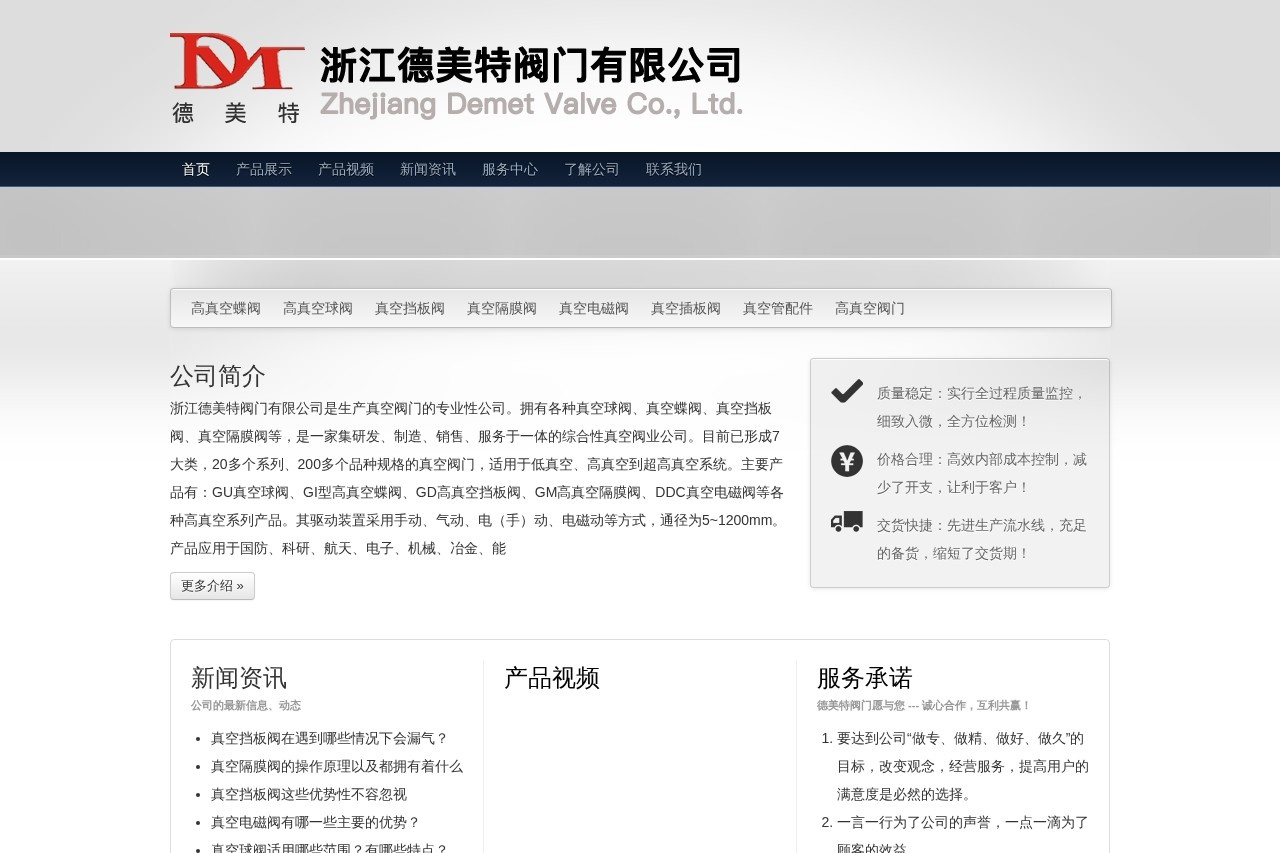Open the news about vacuum valve leaks
Image resolution: width=1280 pixels, height=853 pixels.
click(330, 739)
